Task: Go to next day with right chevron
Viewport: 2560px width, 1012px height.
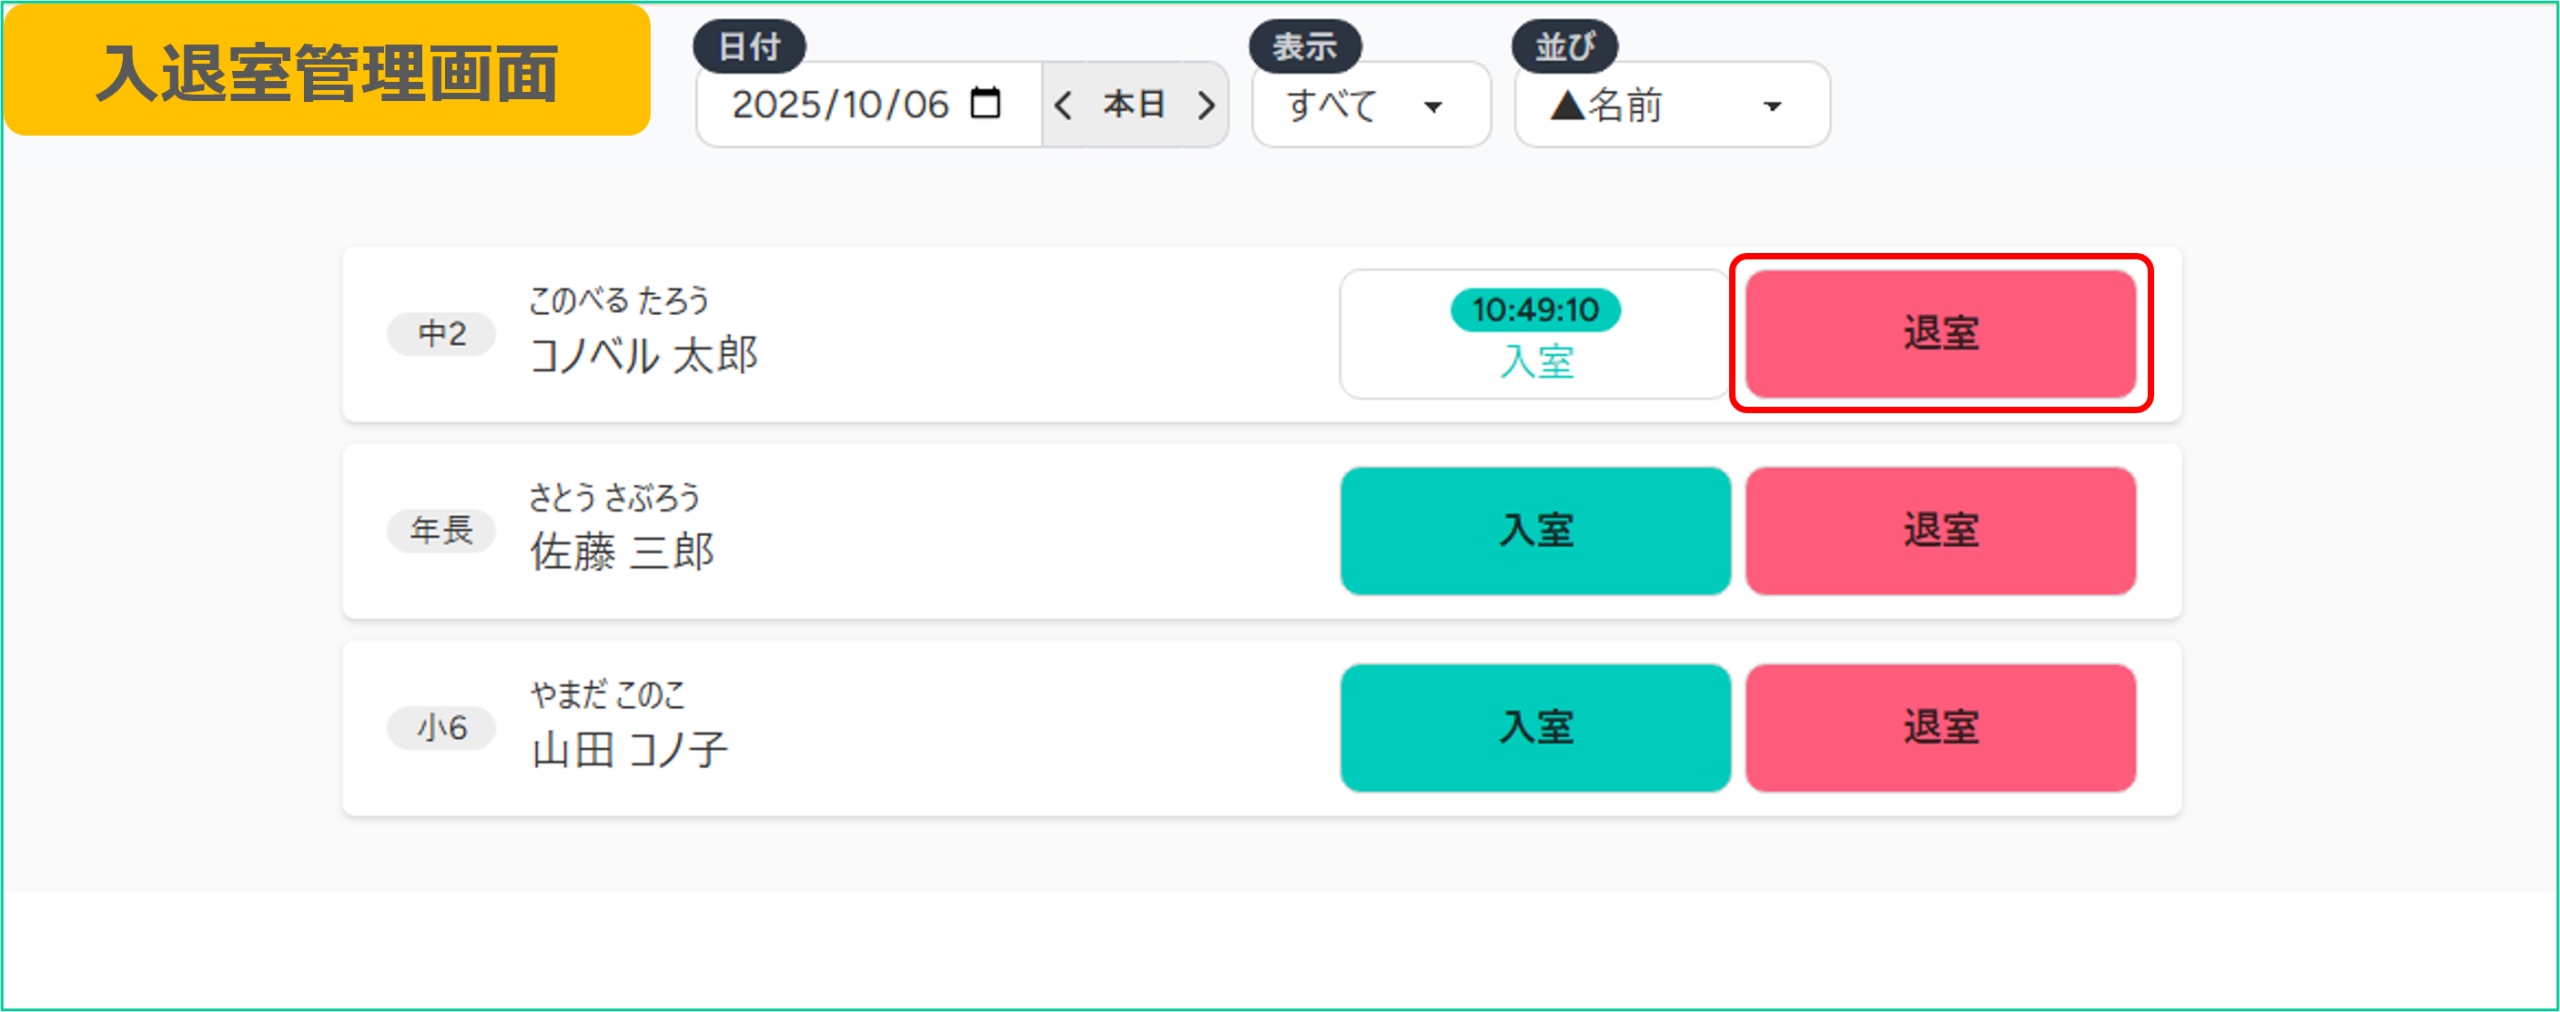Action: point(1206,105)
